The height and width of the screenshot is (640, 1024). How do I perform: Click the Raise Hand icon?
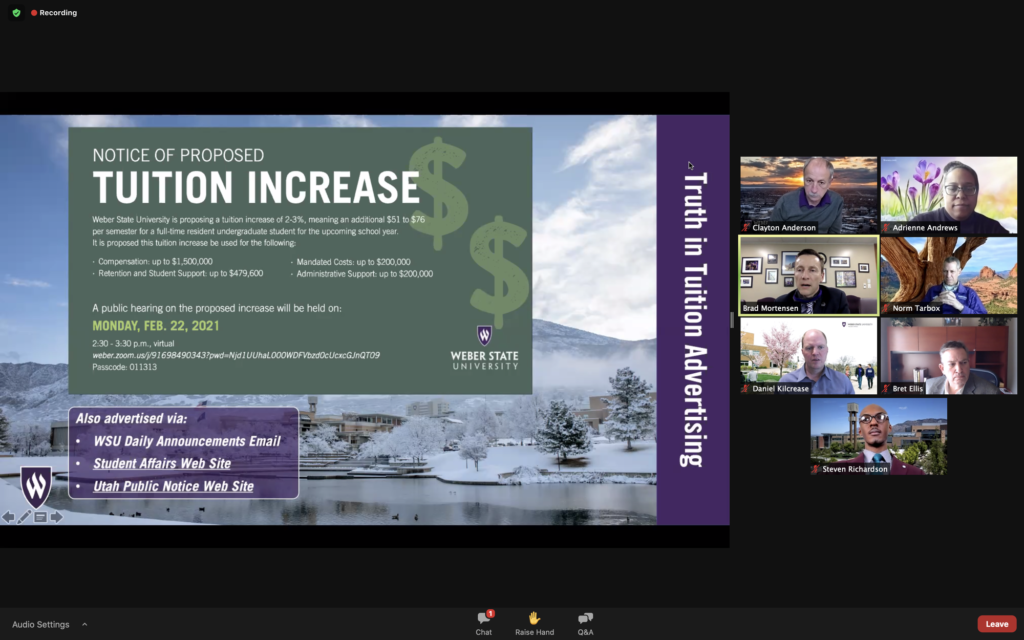534,618
